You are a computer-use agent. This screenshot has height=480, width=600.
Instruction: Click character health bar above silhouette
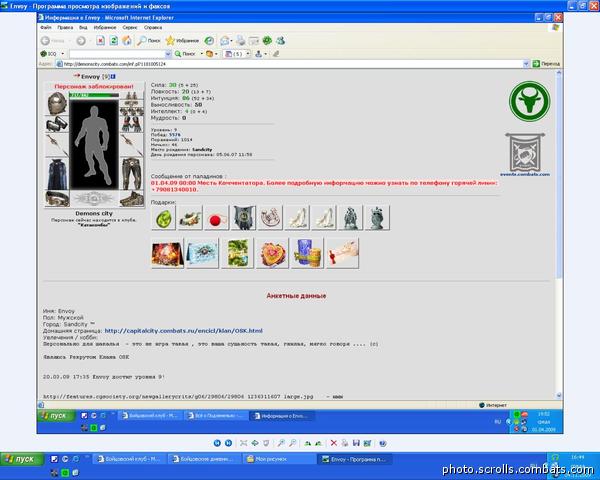coord(94,95)
